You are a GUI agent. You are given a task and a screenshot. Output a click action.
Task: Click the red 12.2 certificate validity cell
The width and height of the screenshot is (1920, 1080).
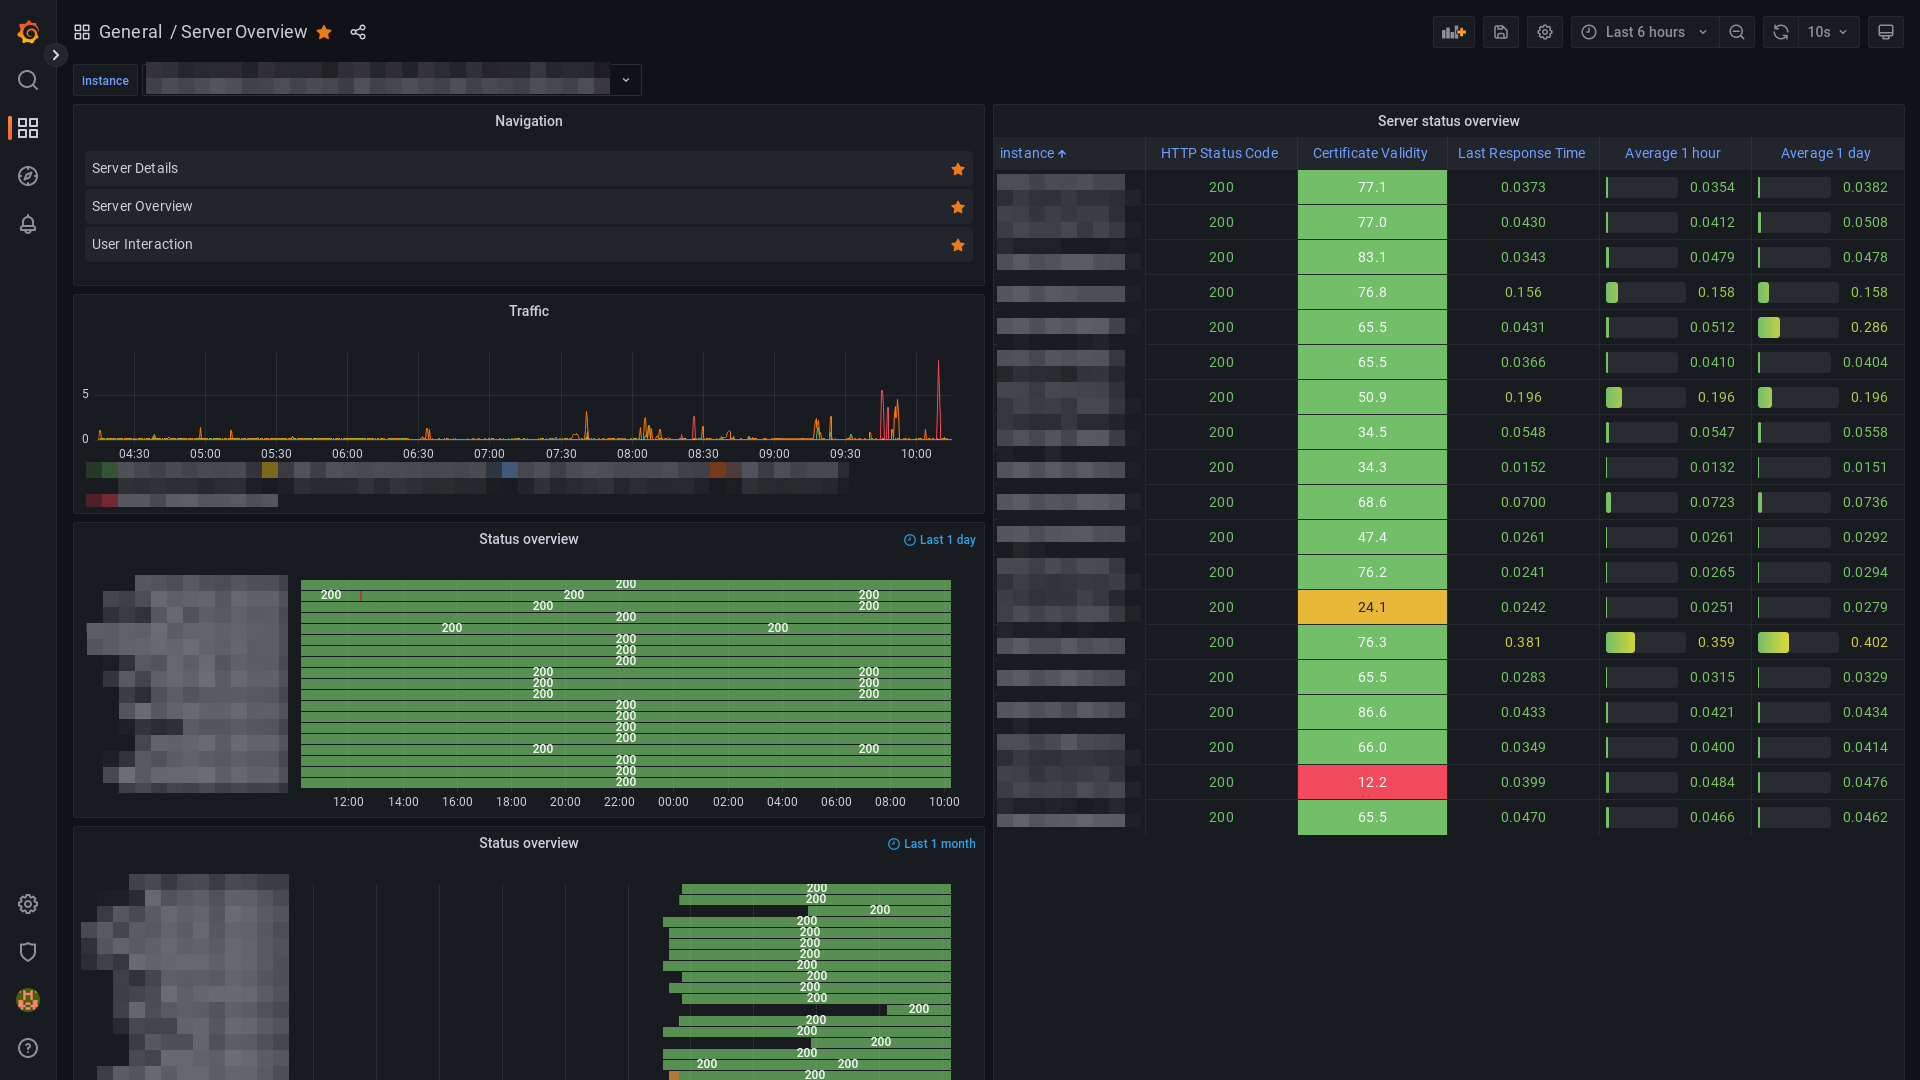pyautogui.click(x=1371, y=782)
